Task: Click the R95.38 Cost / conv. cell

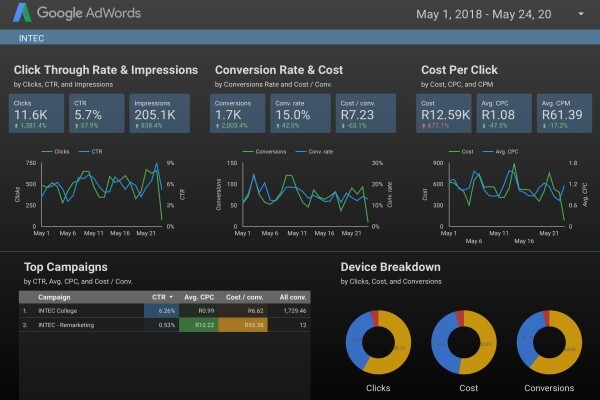Action: tap(243, 325)
